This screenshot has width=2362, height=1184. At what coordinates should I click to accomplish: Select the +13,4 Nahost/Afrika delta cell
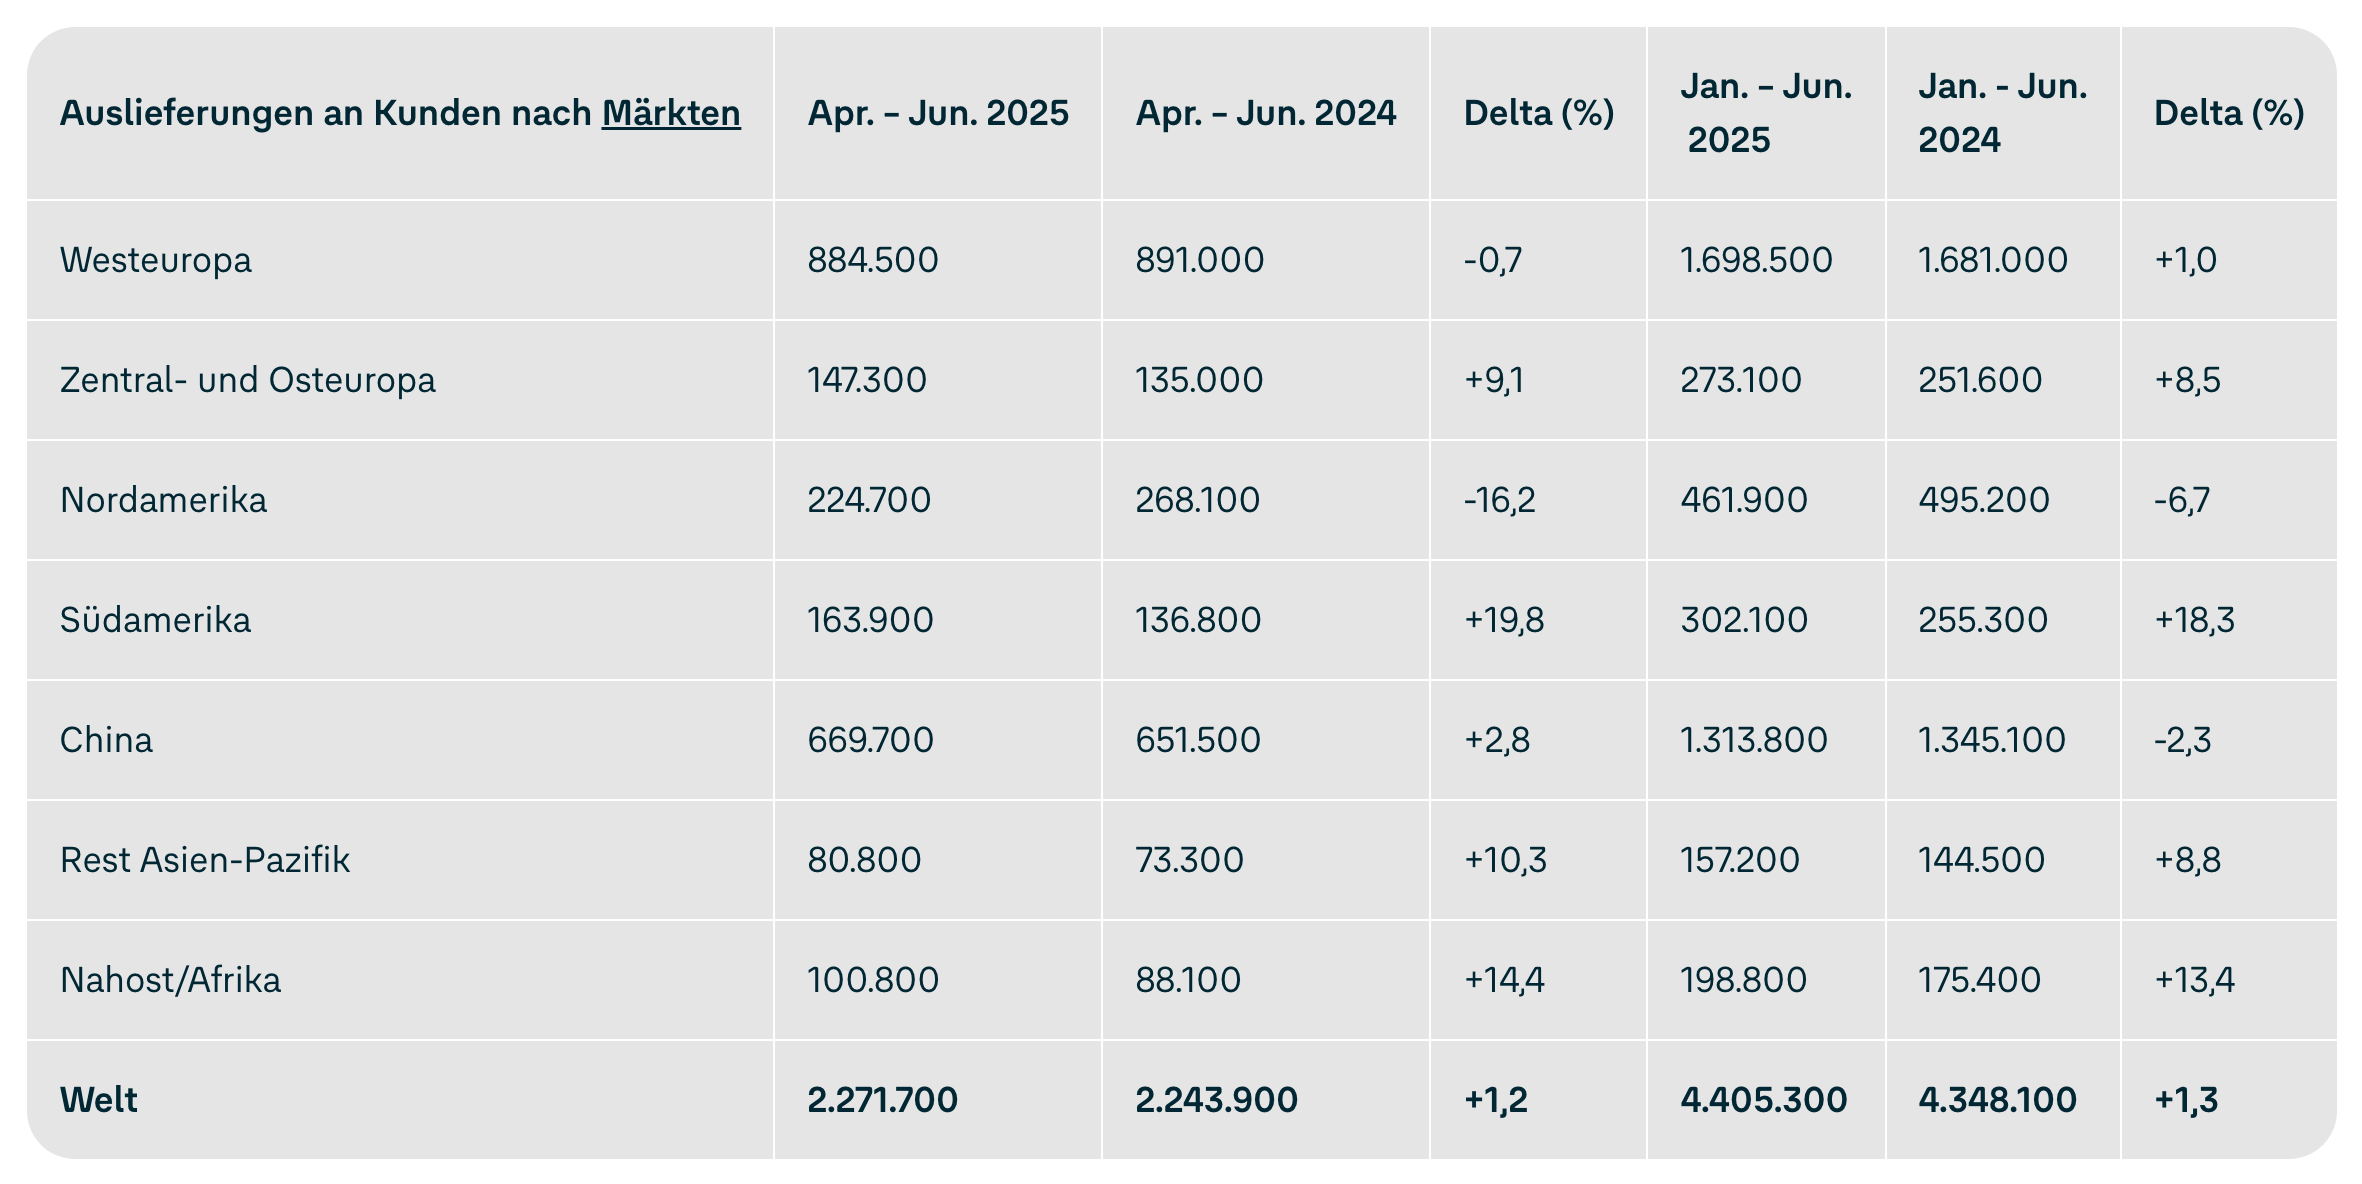click(2194, 980)
